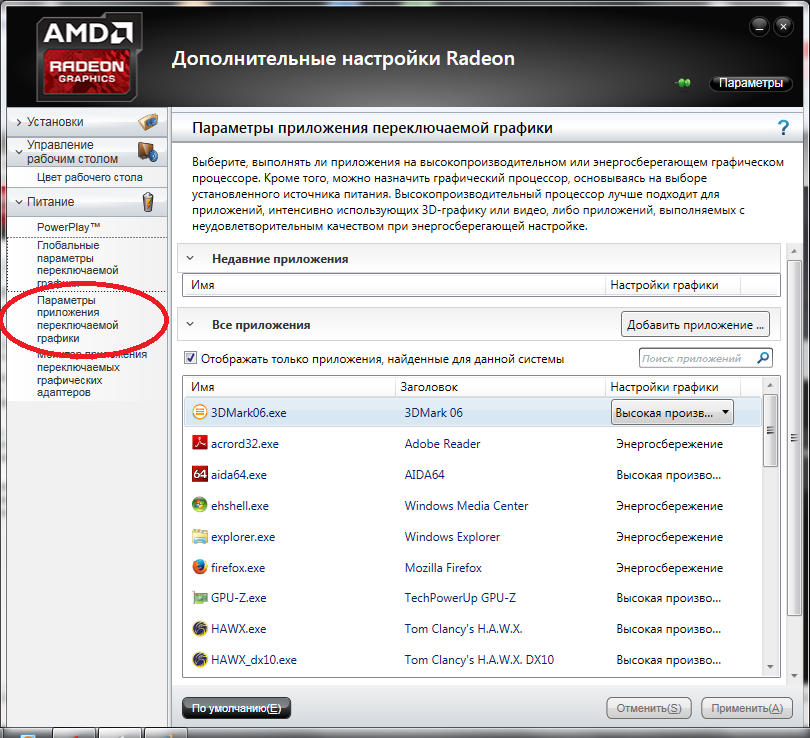Viewport: 810px width, 738px height.
Task: Click Tom Clancy's H.A.W.X. DX10 title
Action: (479, 660)
